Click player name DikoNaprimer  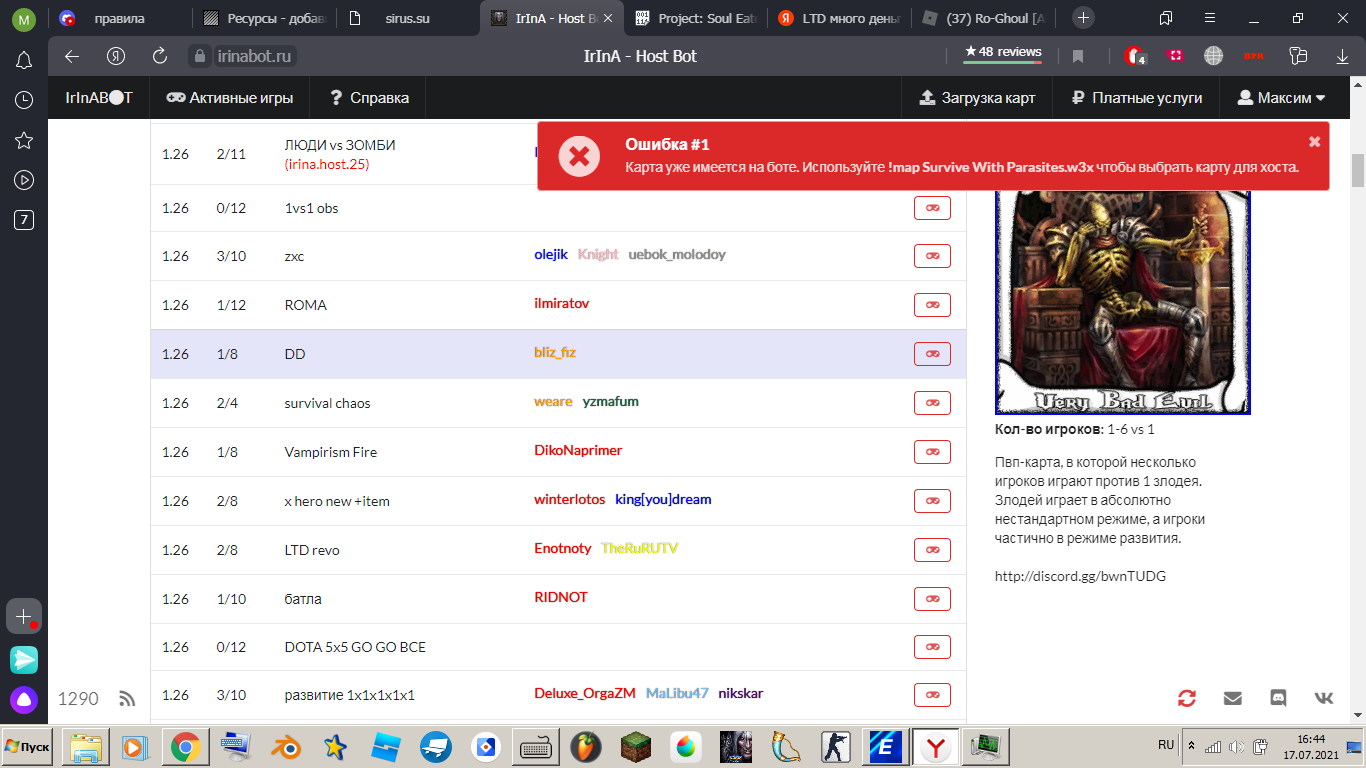[578, 451]
